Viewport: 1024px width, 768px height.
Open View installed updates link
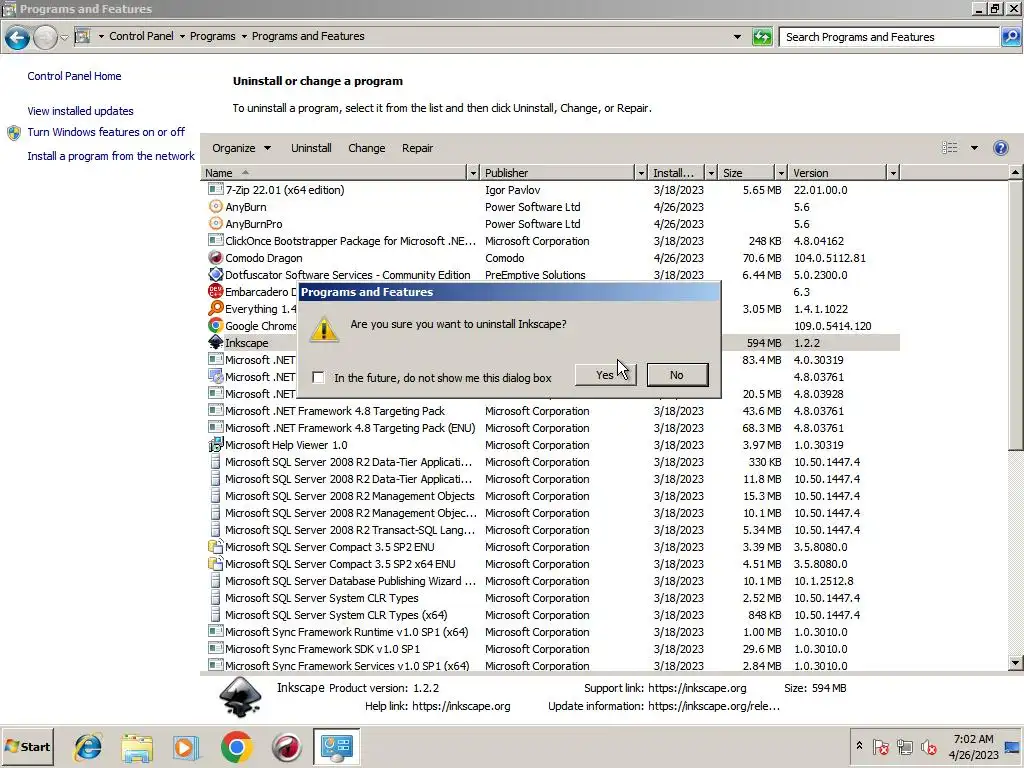click(x=80, y=111)
